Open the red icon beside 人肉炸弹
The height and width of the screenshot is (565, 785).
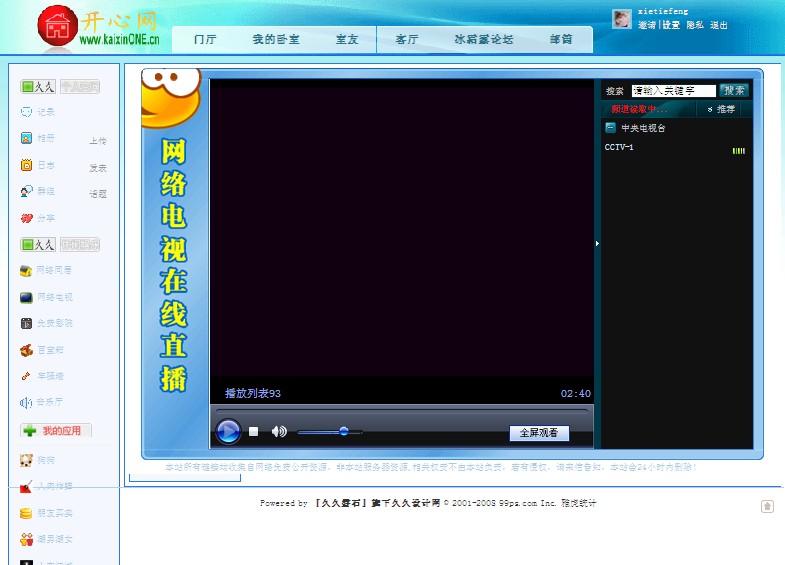click(26, 486)
